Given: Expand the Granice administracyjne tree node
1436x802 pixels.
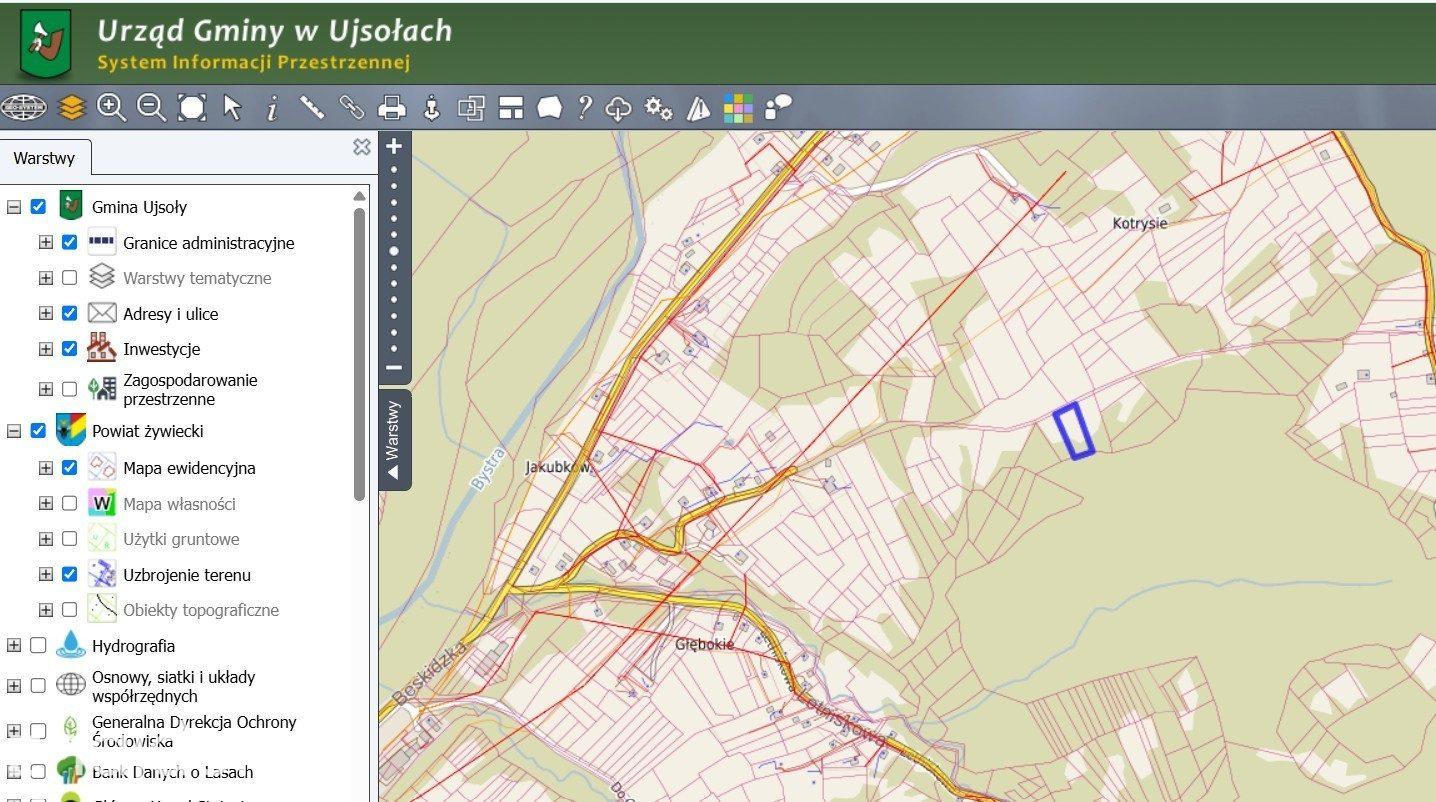Looking at the screenshot, I should [x=45, y=242].
